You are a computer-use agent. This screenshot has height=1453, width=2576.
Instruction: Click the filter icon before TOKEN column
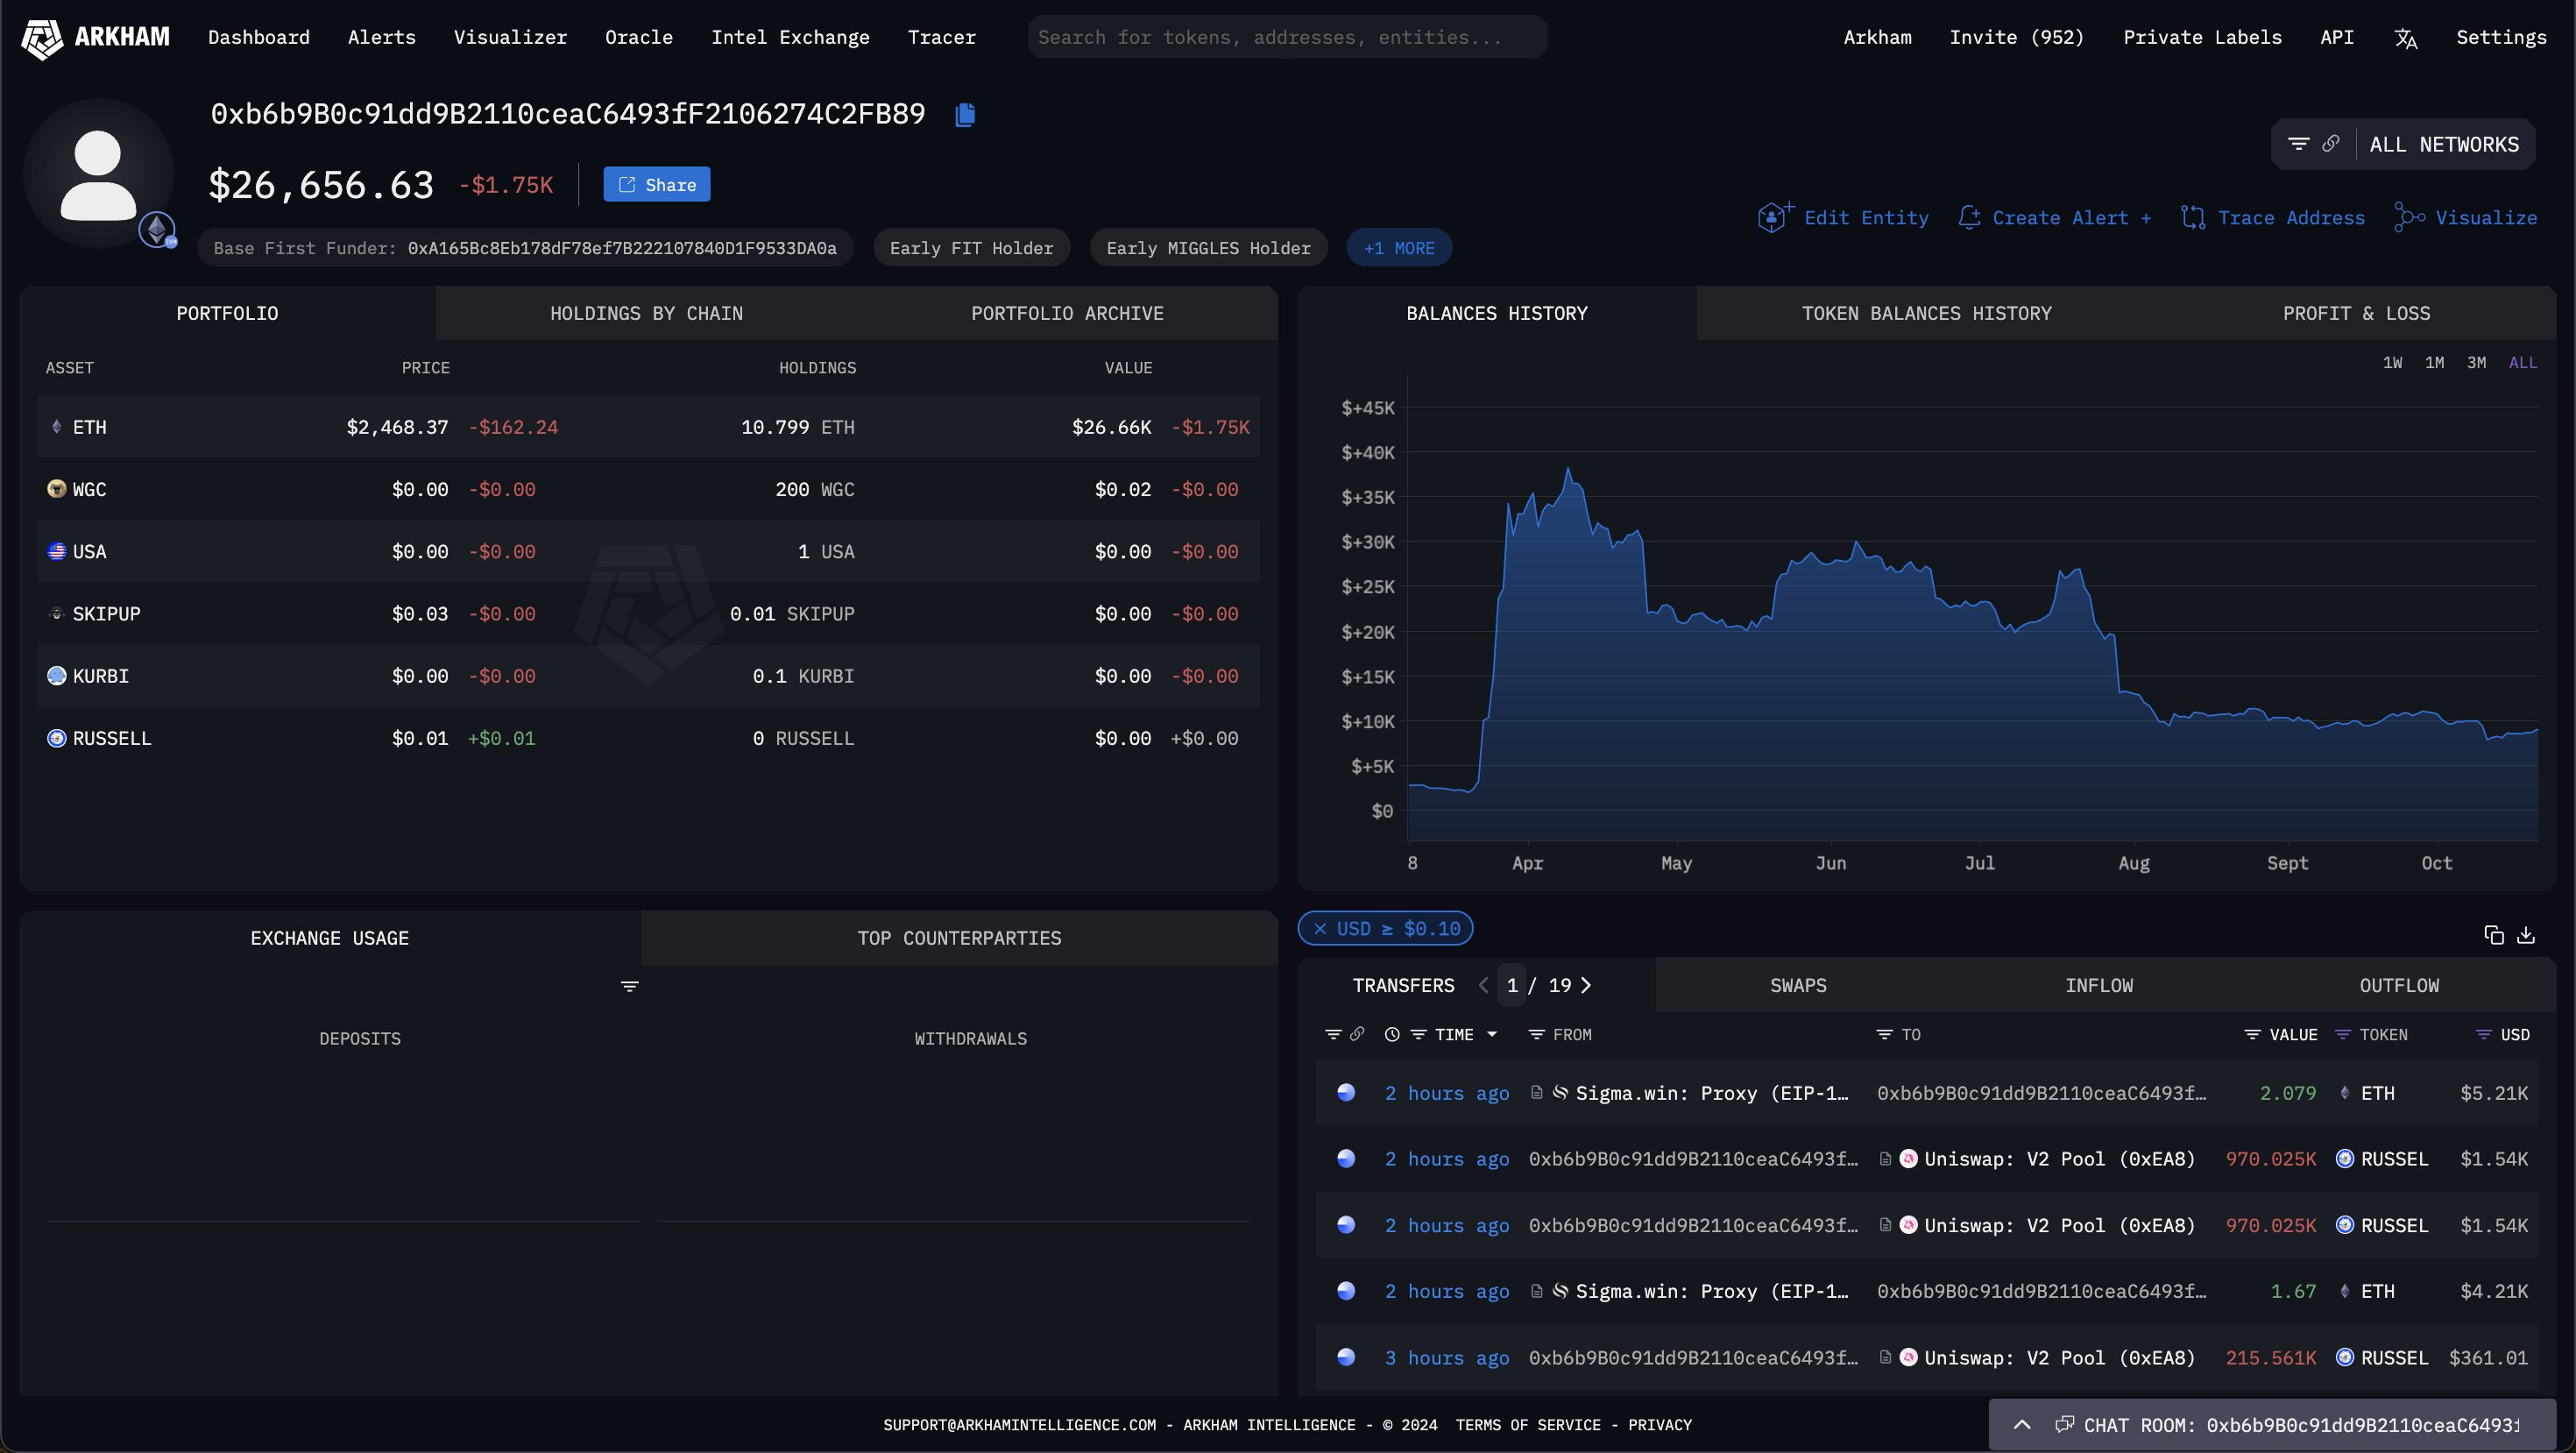coord(2343,1034)
